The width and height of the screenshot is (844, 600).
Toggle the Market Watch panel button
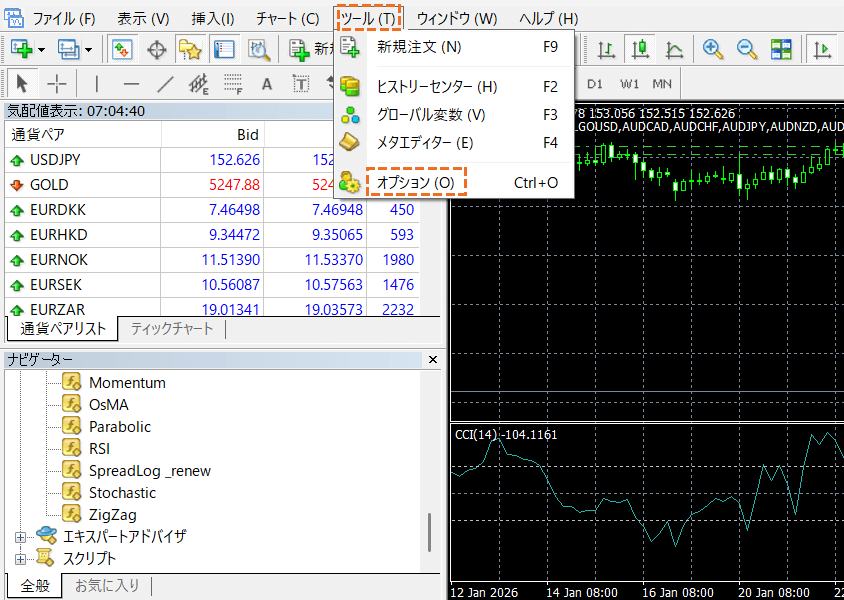click(x=123, y=49)
